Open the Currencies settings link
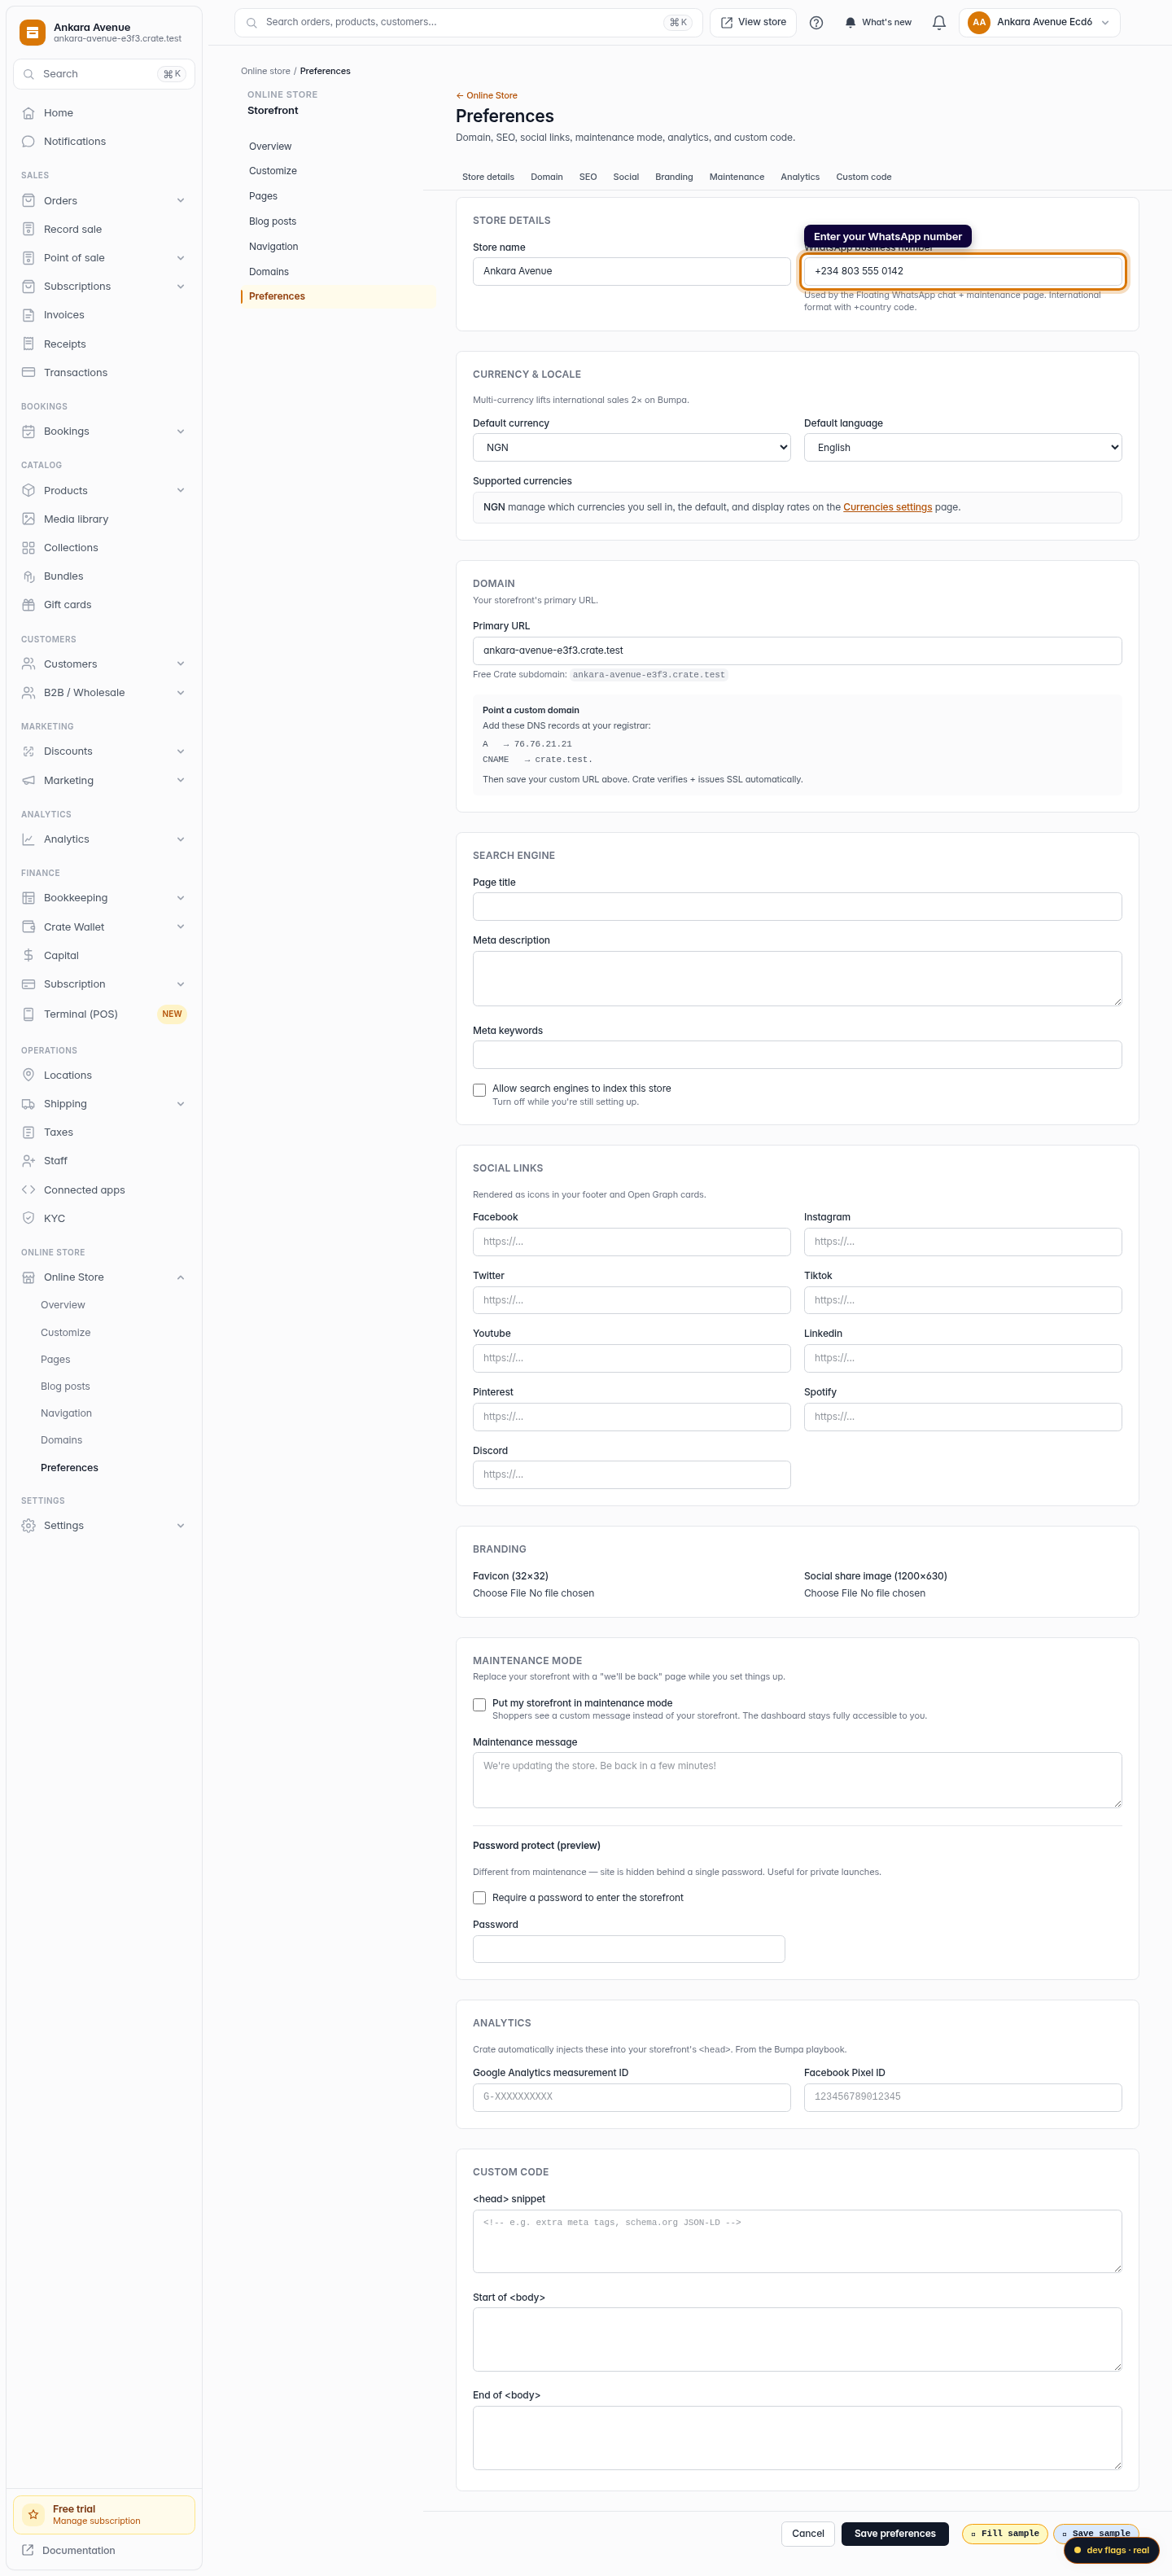The height and width of the screenshot is (2576, 1172). point(887,507)
